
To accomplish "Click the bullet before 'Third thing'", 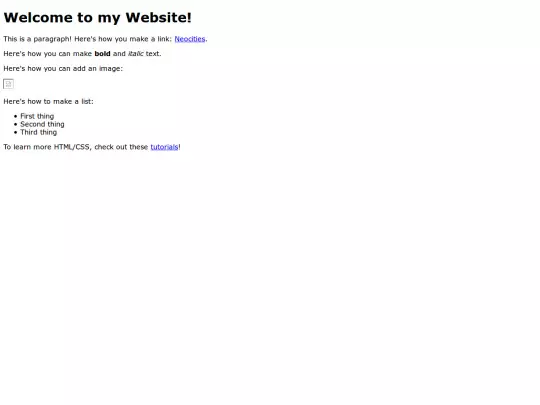I will pos(15,133).
